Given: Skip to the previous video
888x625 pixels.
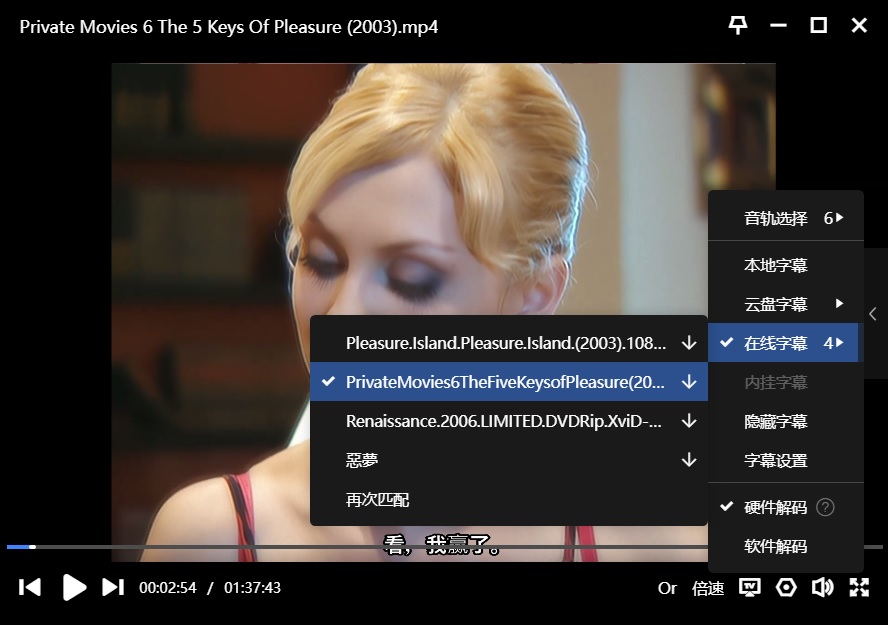Looking at the screenshot, I should point(30,587).
